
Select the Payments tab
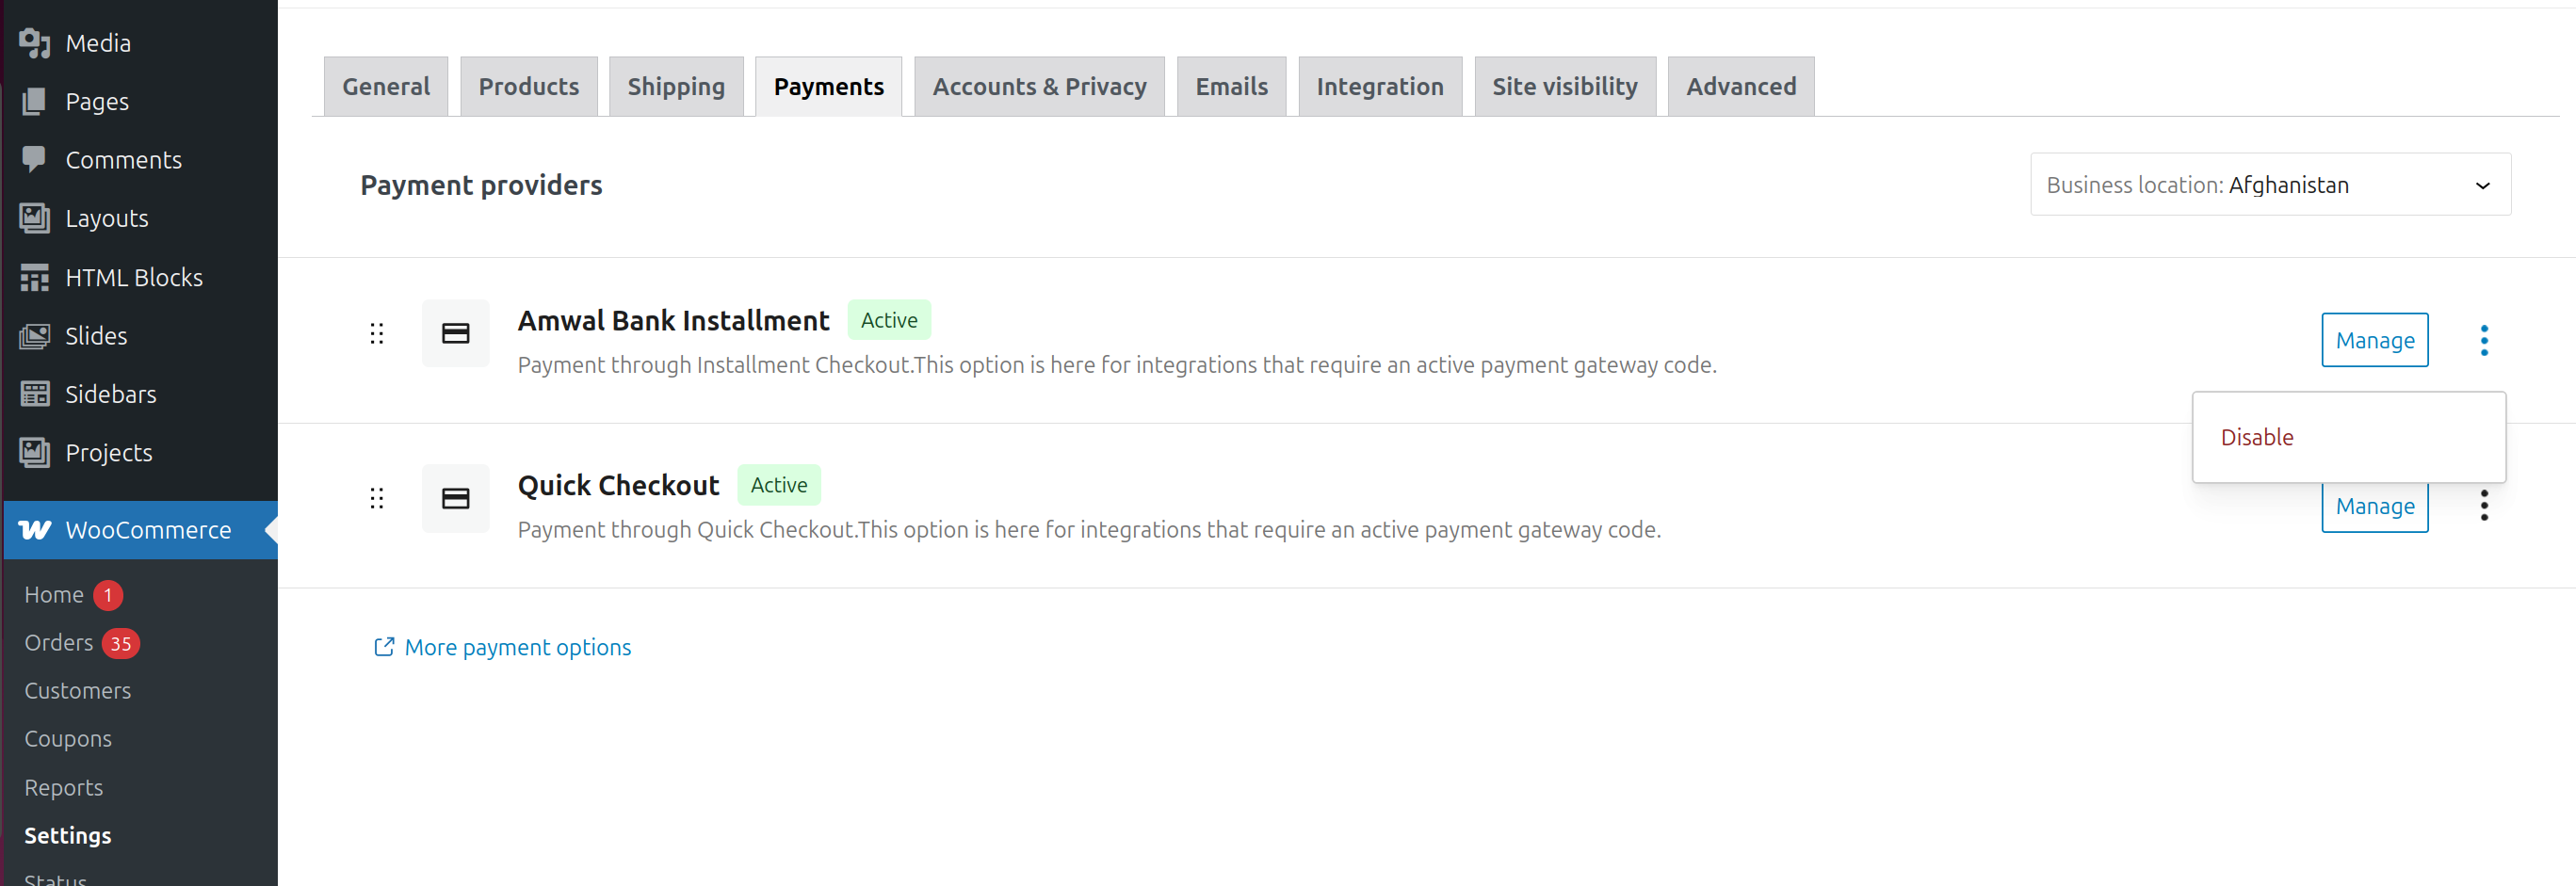(829, 87)
